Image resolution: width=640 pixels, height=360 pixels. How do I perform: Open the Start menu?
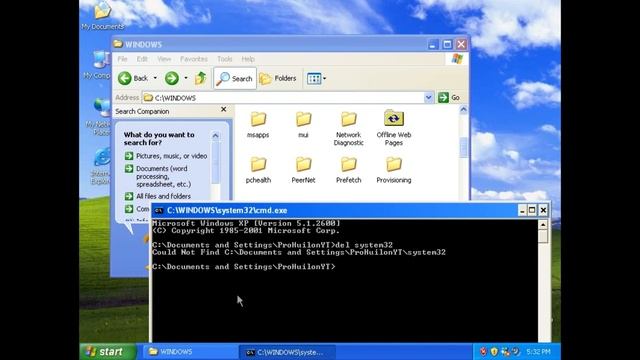coord(107,352)
